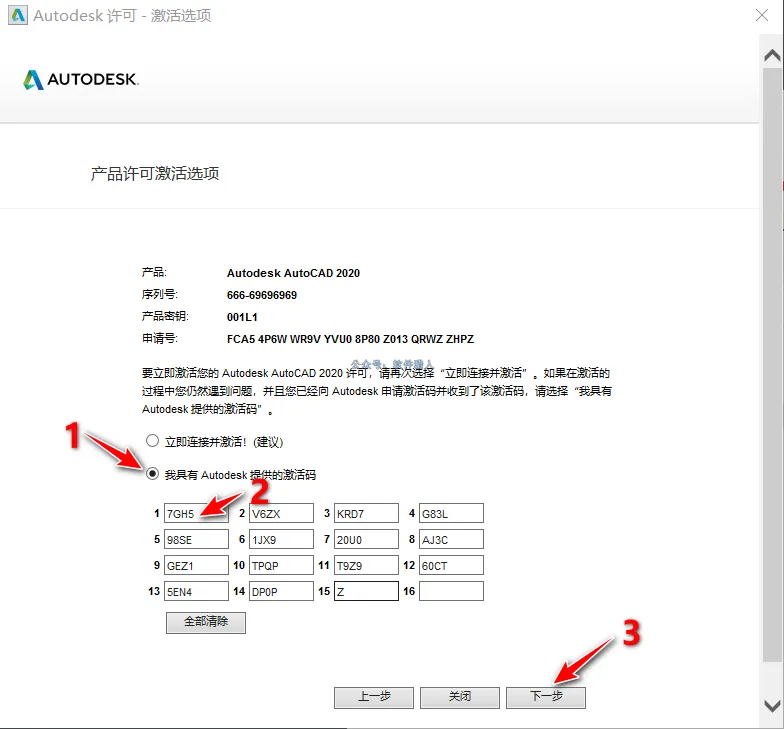Select 立即连接并激活 radio option

(152, 440)
